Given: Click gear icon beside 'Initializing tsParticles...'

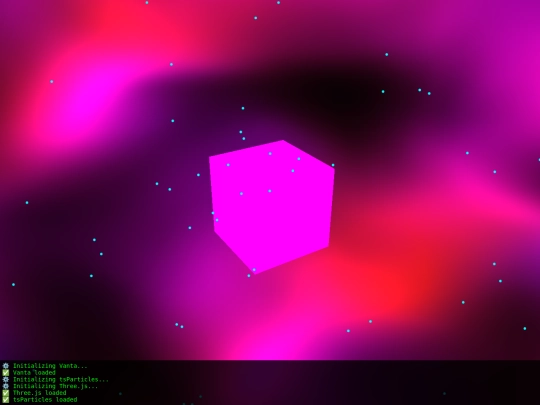Looking at the screenshot, I should (6, 380).
